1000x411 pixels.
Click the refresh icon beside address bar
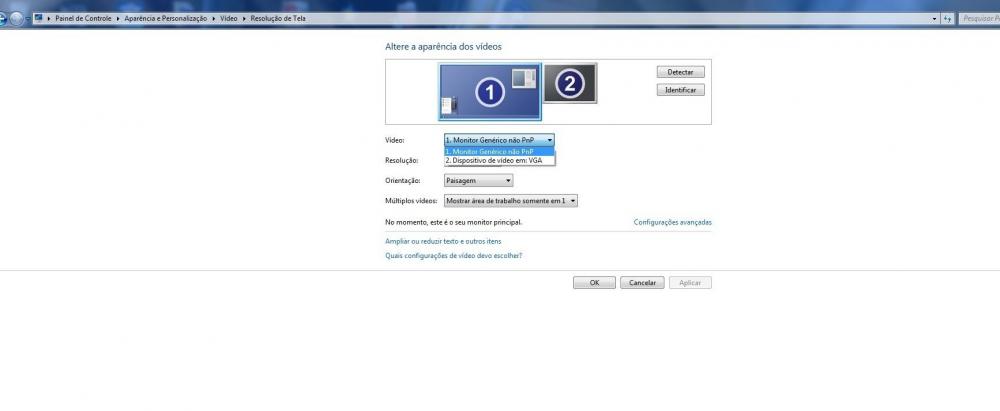tap(947, 19)
